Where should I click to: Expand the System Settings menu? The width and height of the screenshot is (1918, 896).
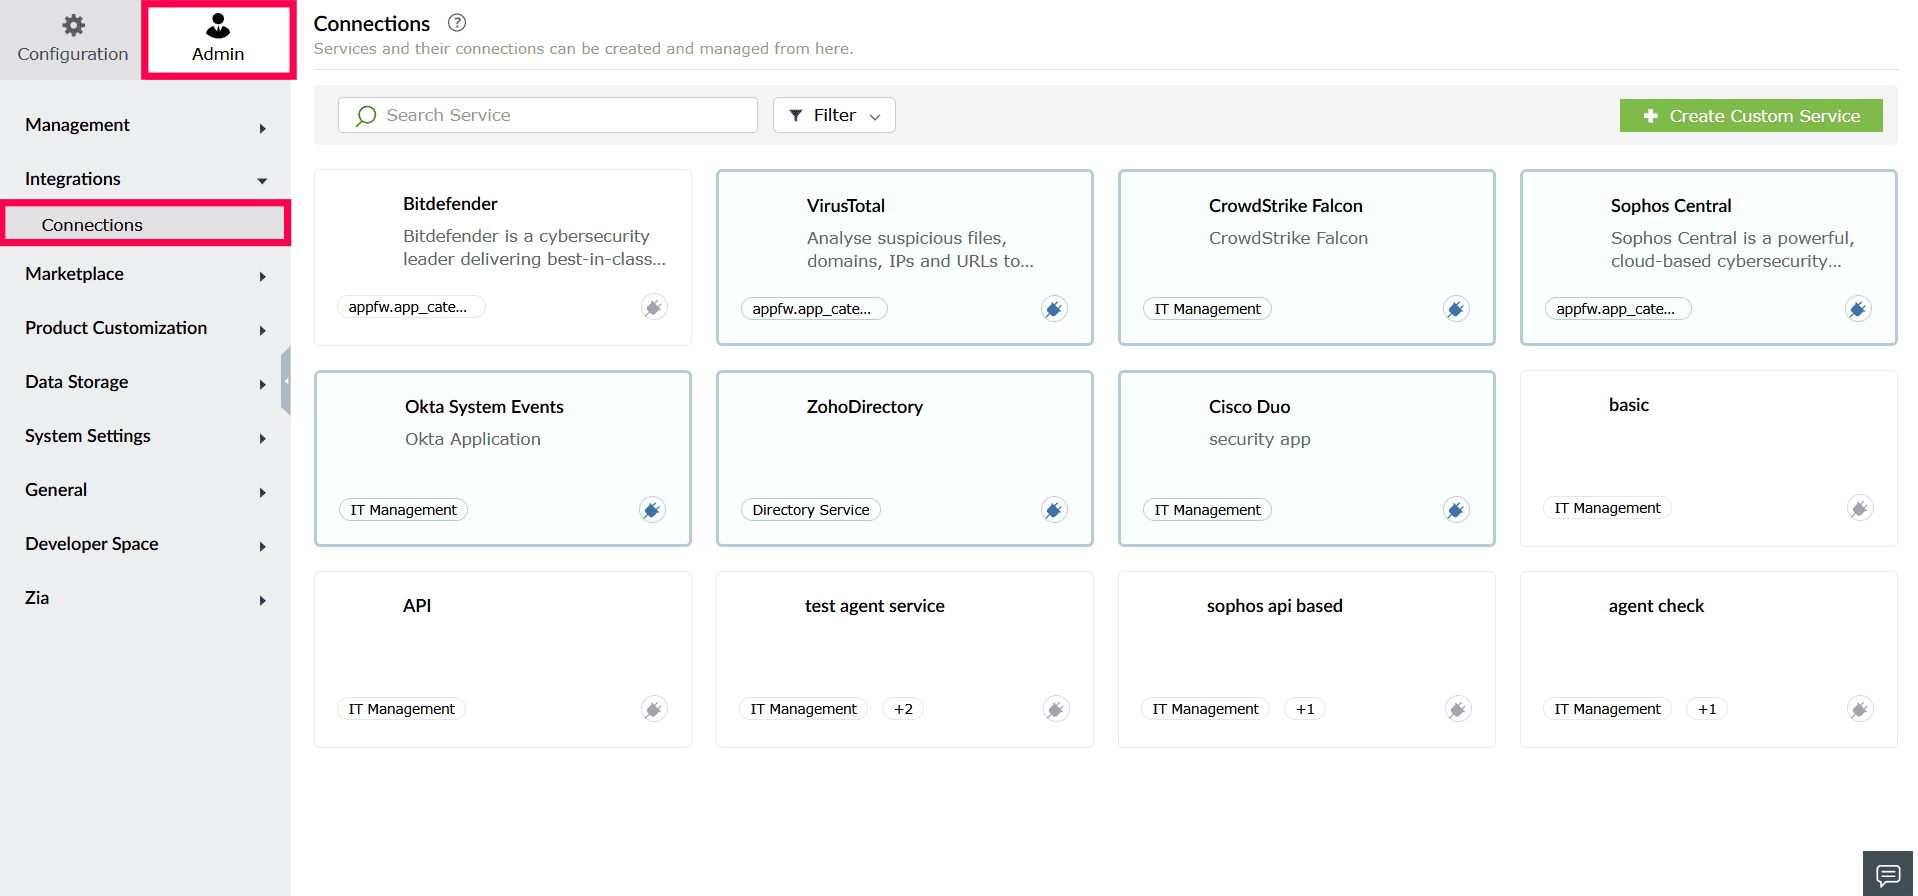145,436
